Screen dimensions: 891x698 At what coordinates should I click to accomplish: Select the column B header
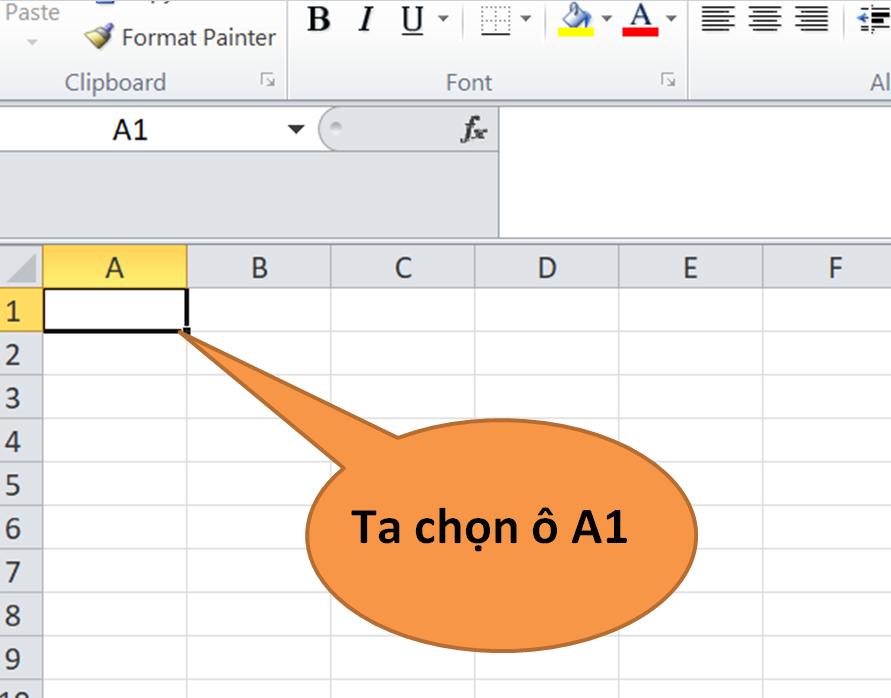pos(258,265)
